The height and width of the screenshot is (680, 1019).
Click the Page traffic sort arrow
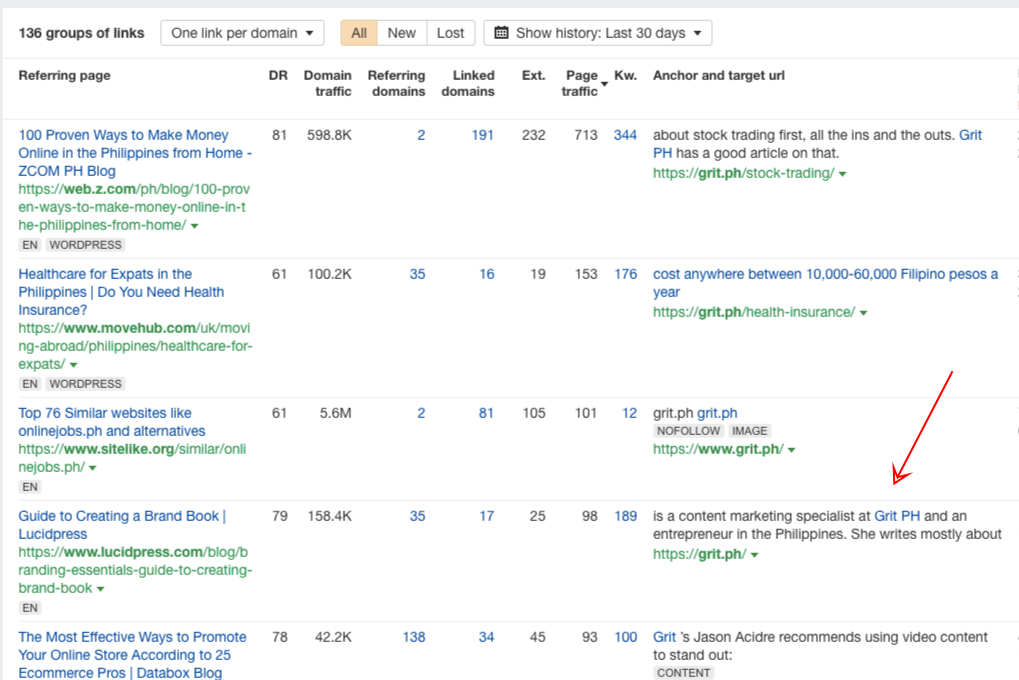click(604, 84)
